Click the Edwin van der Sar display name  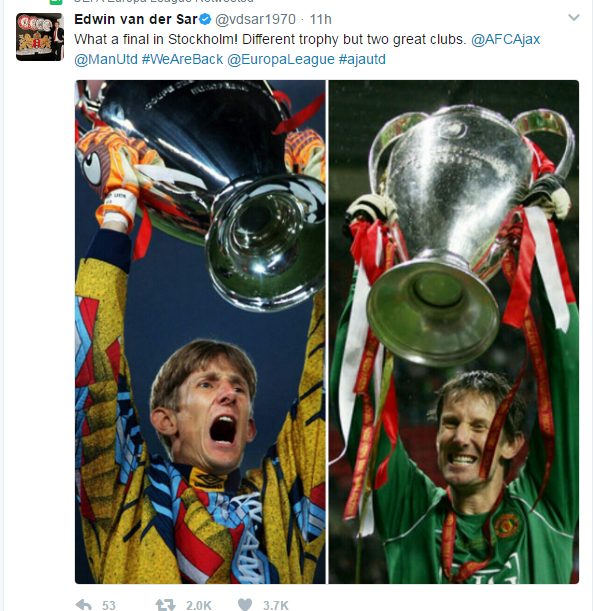pos(136,19)
